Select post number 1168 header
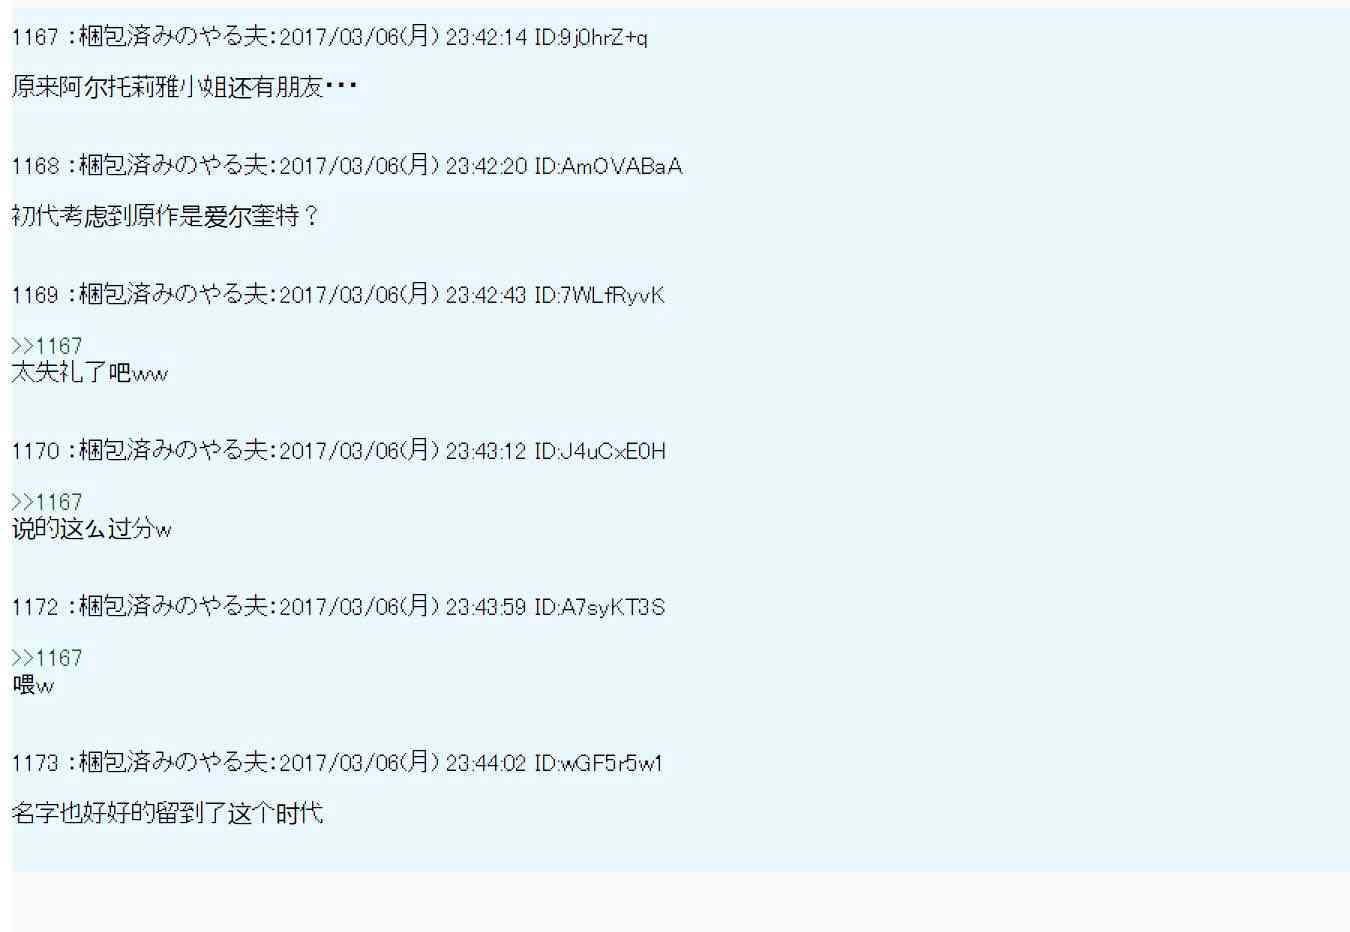 point(35,167)
